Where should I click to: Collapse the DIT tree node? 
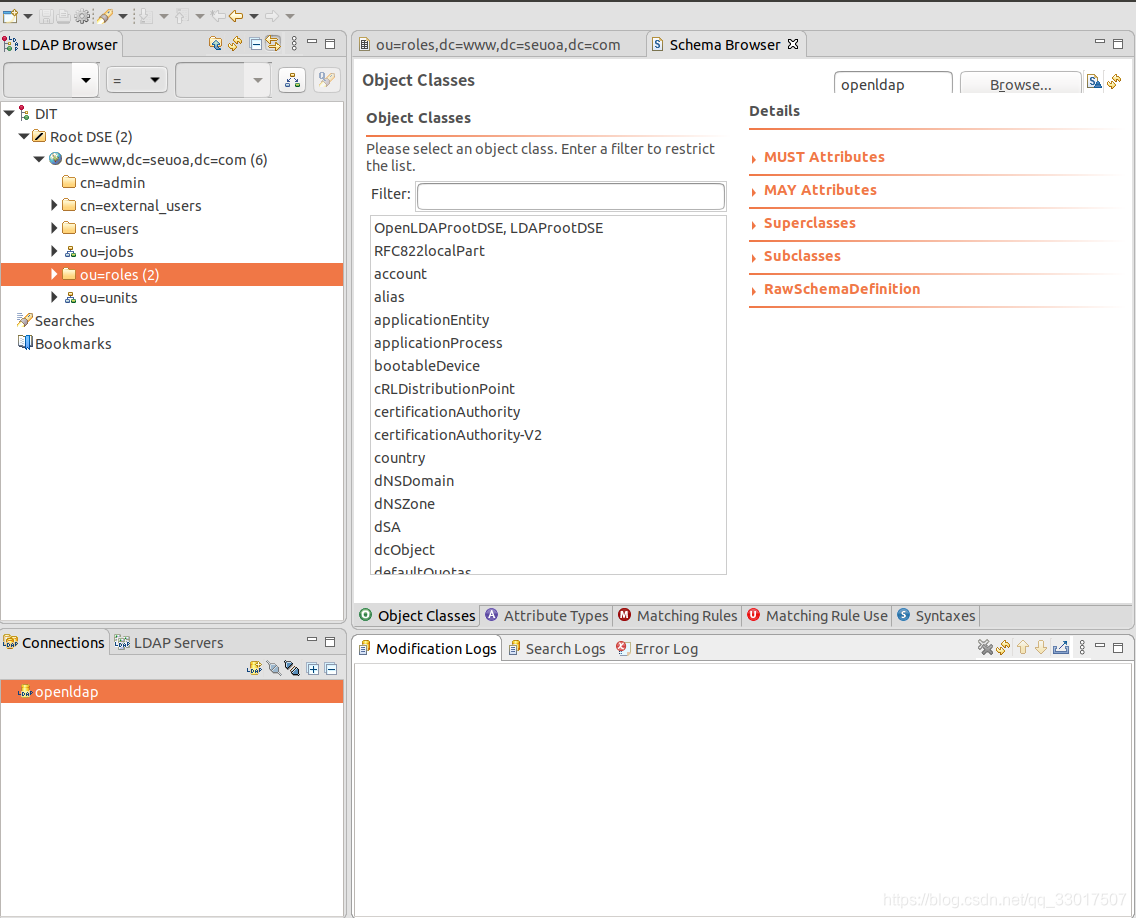[x=9, y=113]
